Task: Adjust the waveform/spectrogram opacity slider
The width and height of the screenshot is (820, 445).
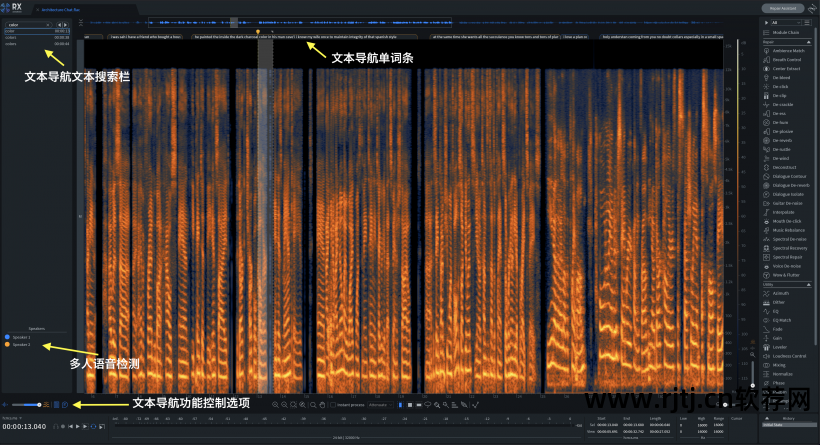Action: tap(28, 404)
